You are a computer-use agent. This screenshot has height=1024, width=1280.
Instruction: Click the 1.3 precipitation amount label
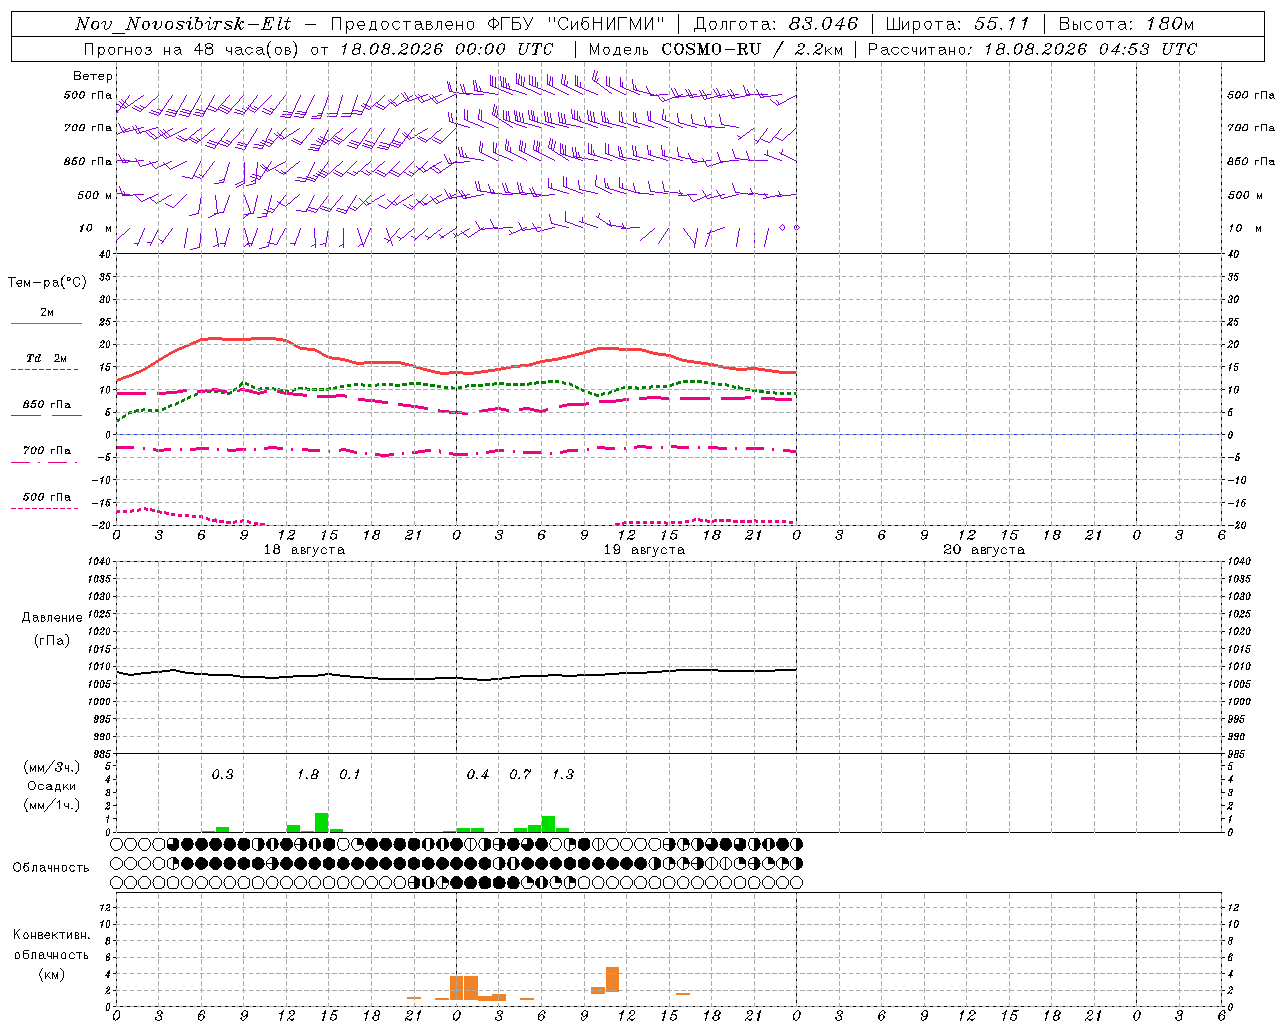pos(562,774)
